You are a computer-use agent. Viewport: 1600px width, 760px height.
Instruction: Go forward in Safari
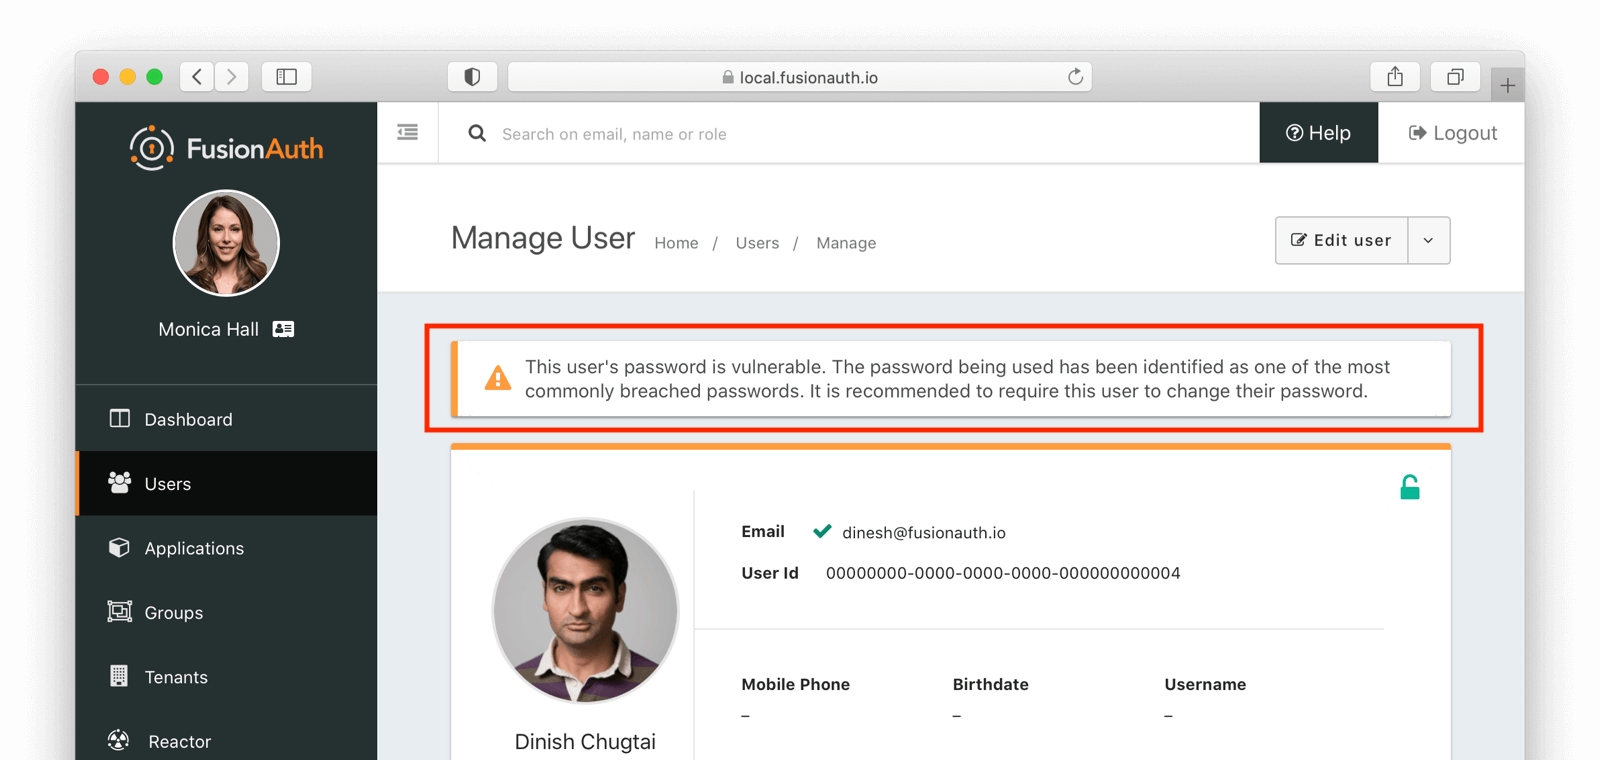point(232,77)
